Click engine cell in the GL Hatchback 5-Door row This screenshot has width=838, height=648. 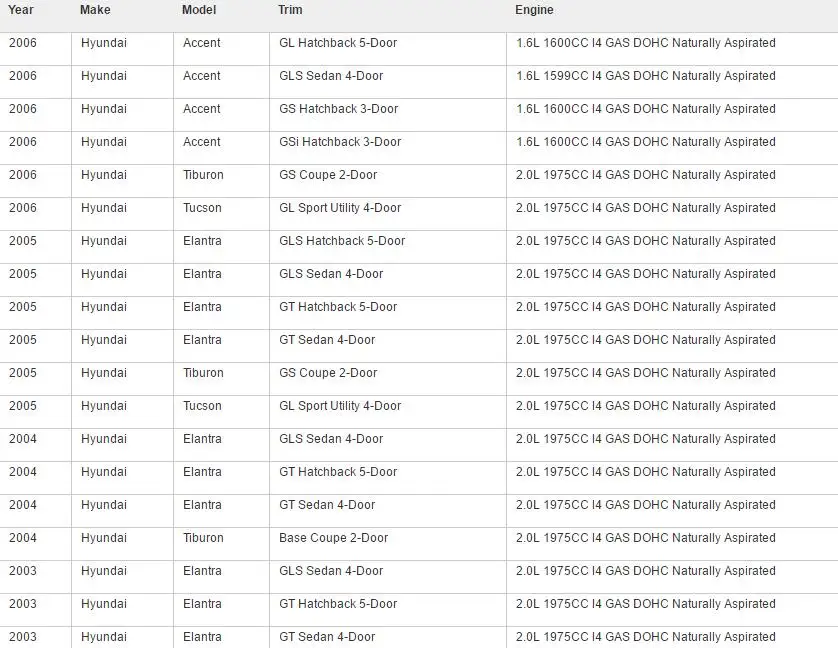[646, 43]
